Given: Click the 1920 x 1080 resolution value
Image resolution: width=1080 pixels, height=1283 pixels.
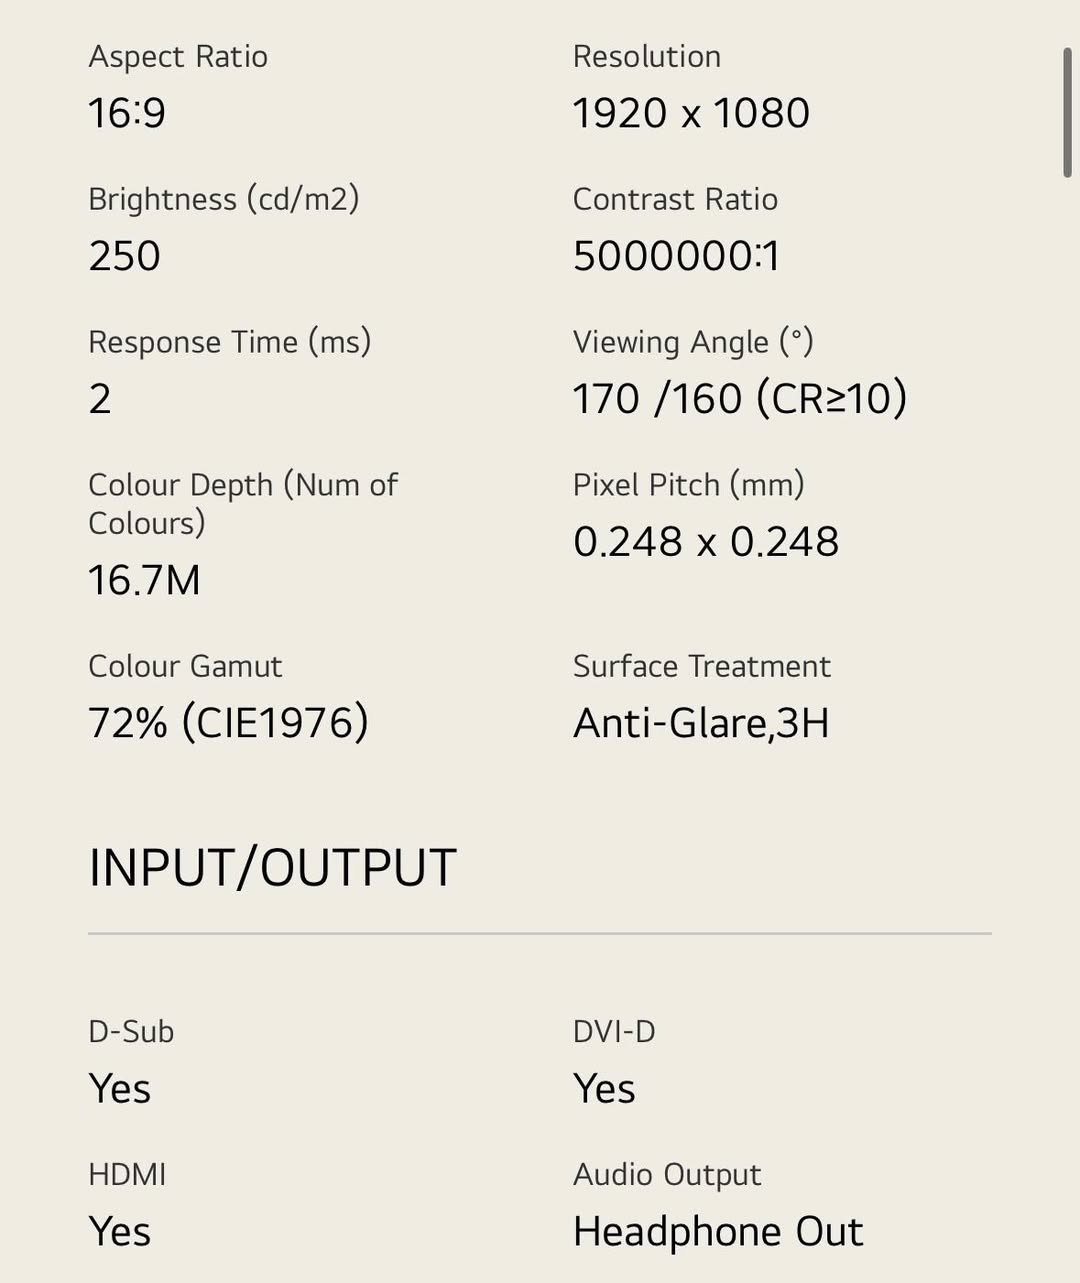Looking at the screenshot, I should pyautogui.click(x=691, y=113).
